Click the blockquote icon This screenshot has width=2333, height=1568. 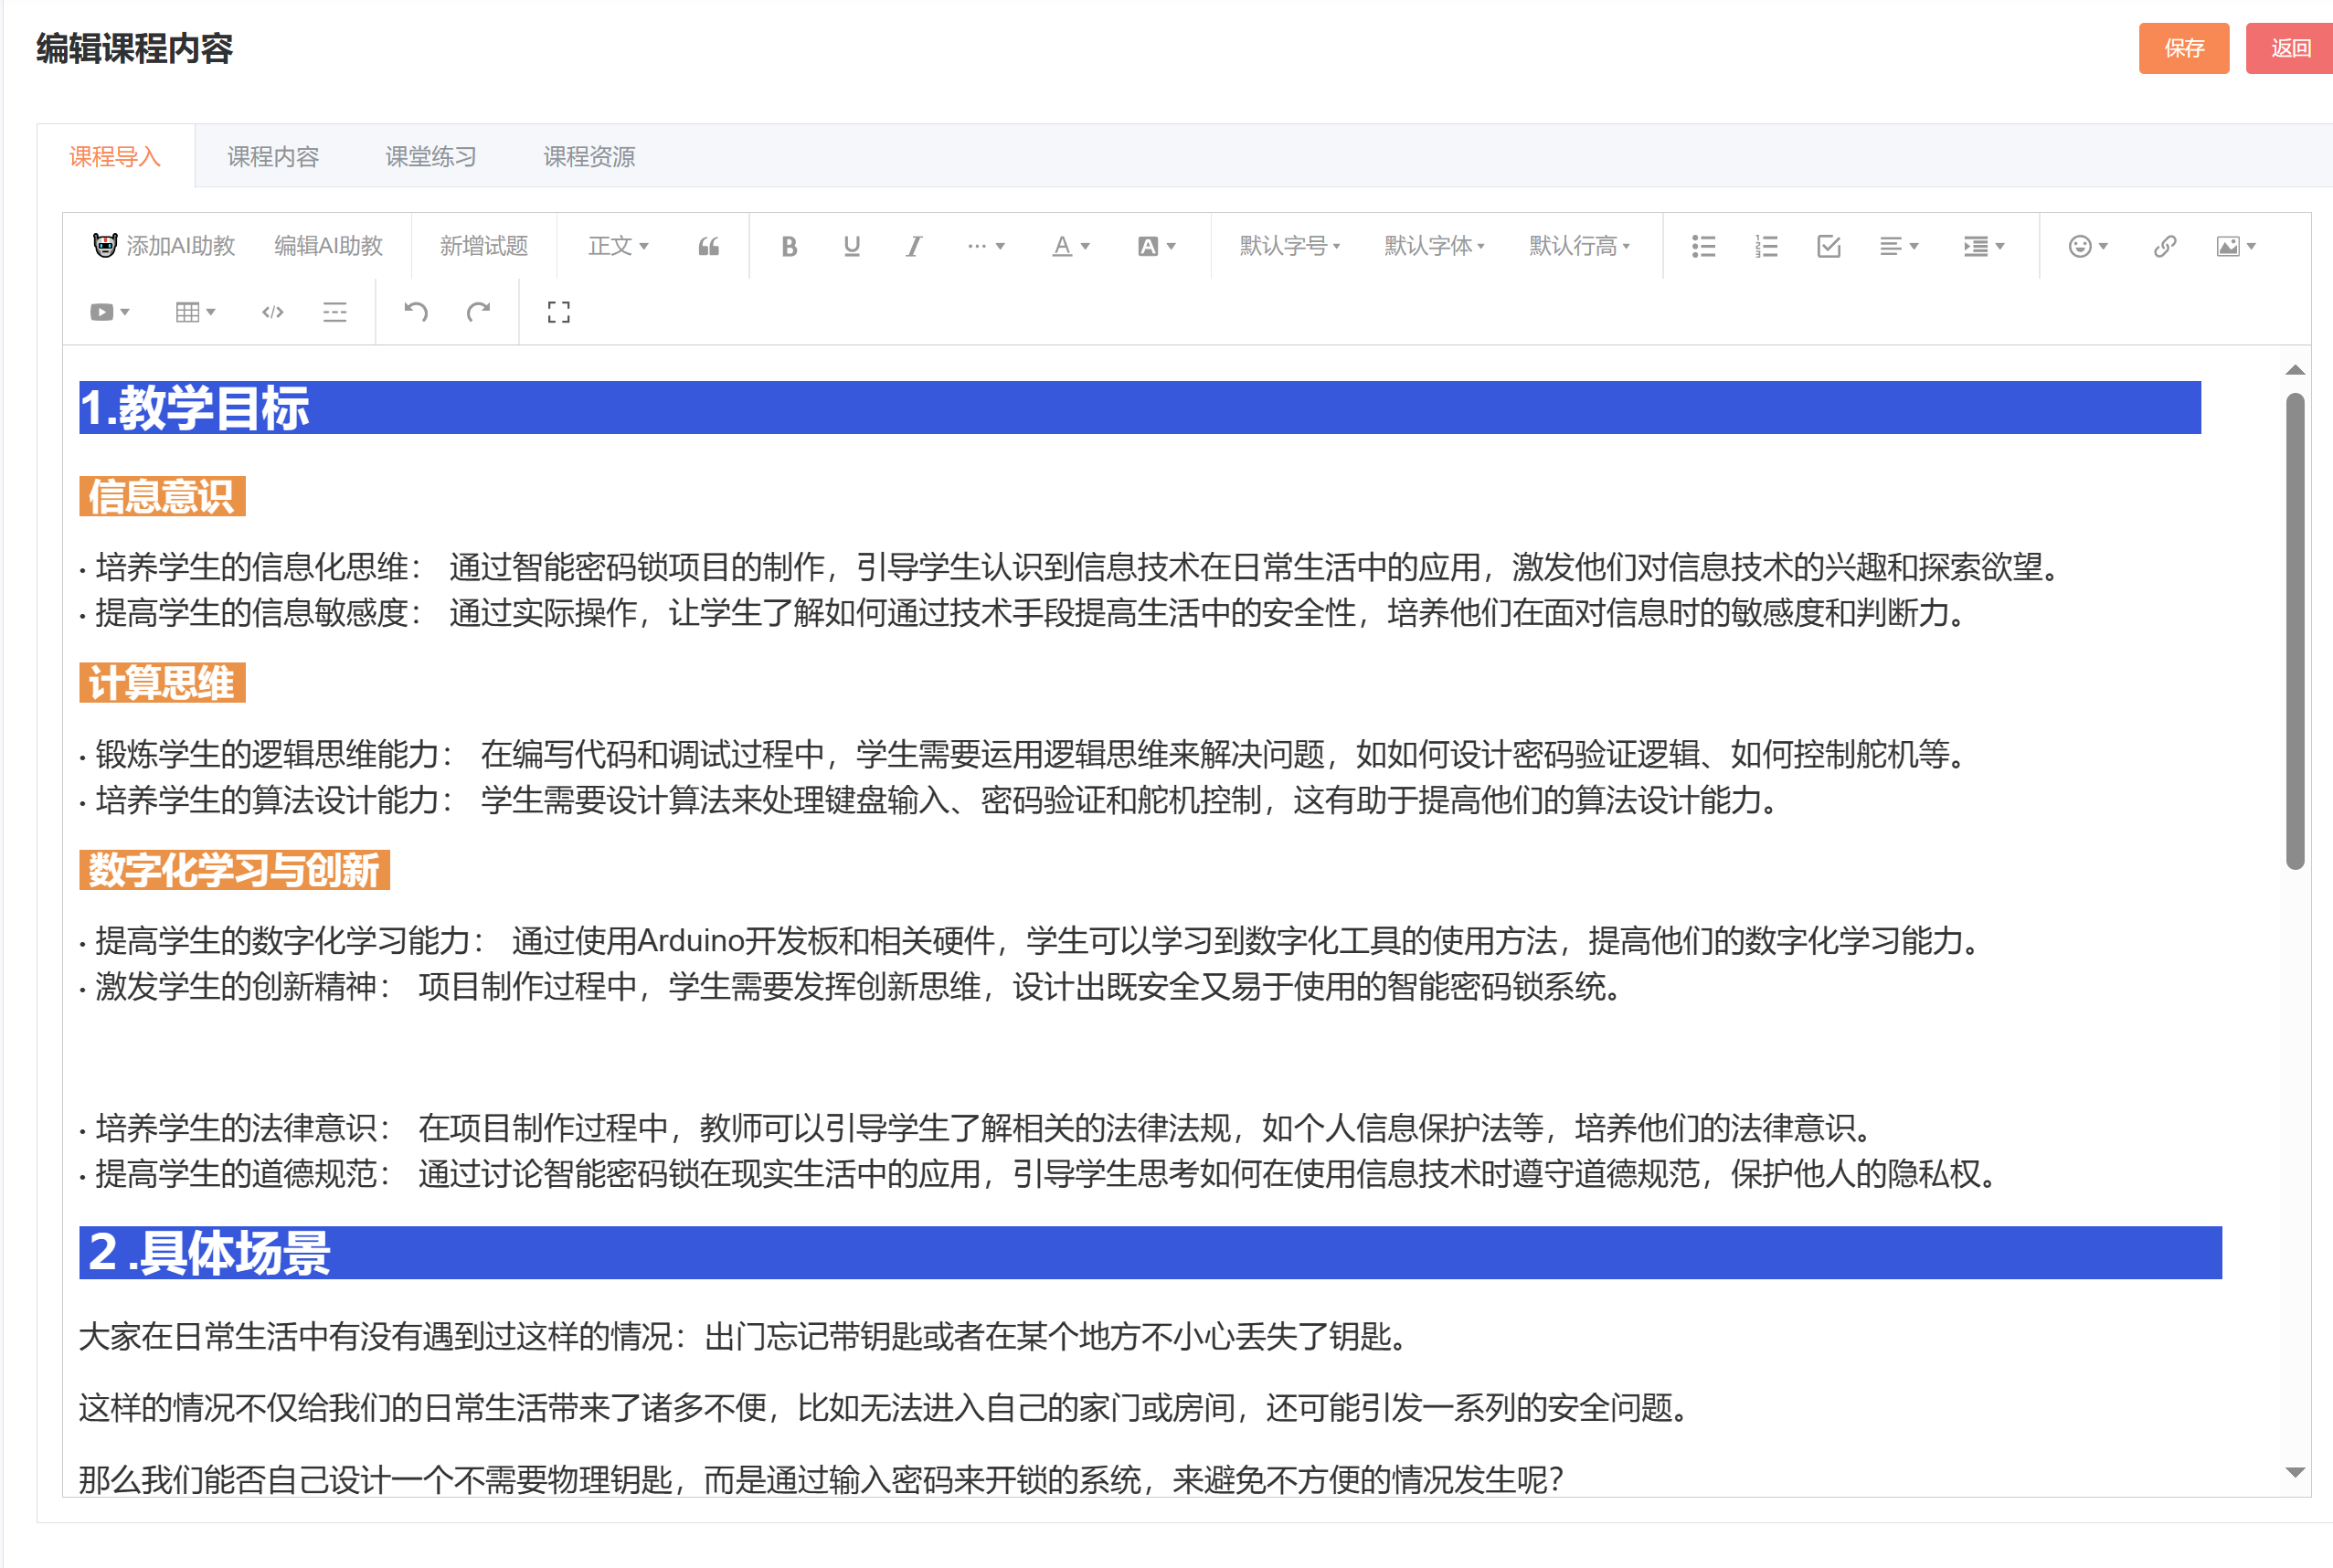pos(708,246)
